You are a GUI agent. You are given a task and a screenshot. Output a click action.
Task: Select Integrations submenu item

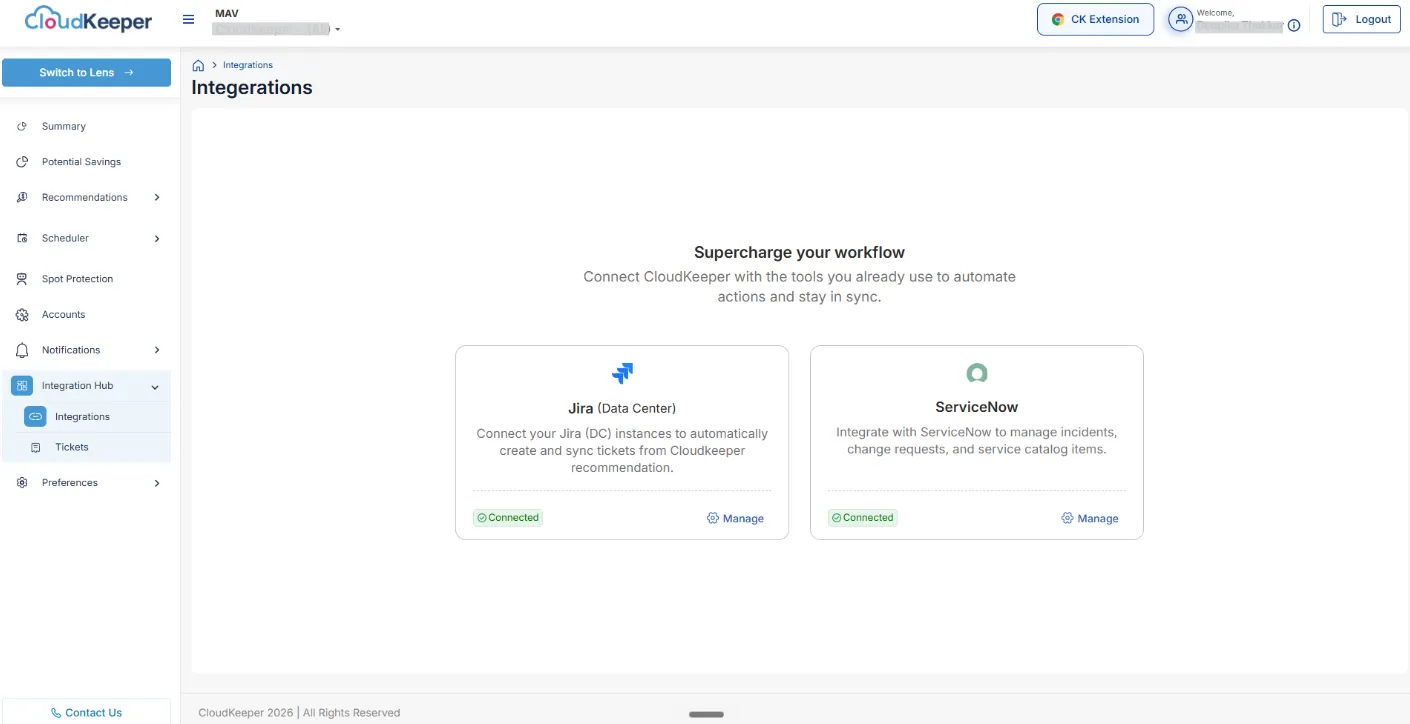[x=82, y=417]
